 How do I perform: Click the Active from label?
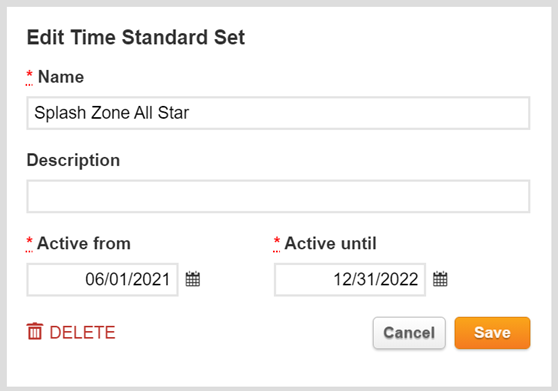(x=84, y=243)
